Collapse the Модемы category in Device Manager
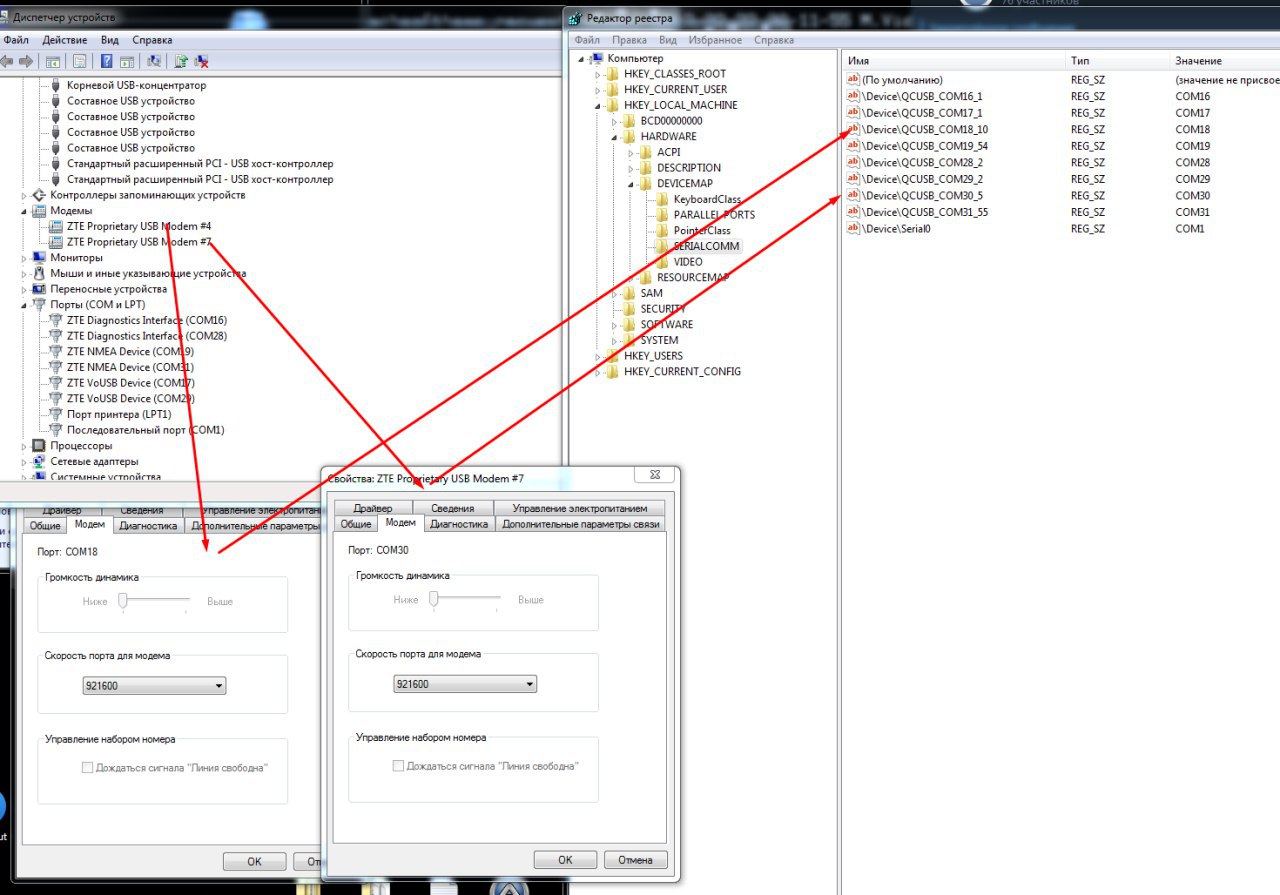The image size is (1280, 895). click(25, 211)
